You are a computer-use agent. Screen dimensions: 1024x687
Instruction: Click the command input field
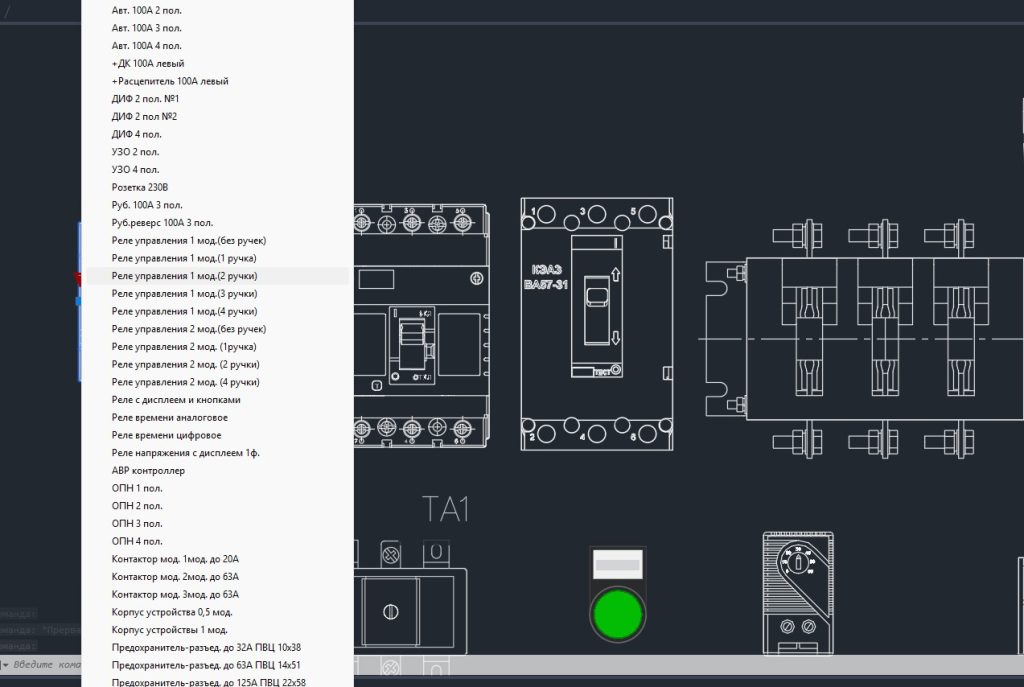(46, 665)
